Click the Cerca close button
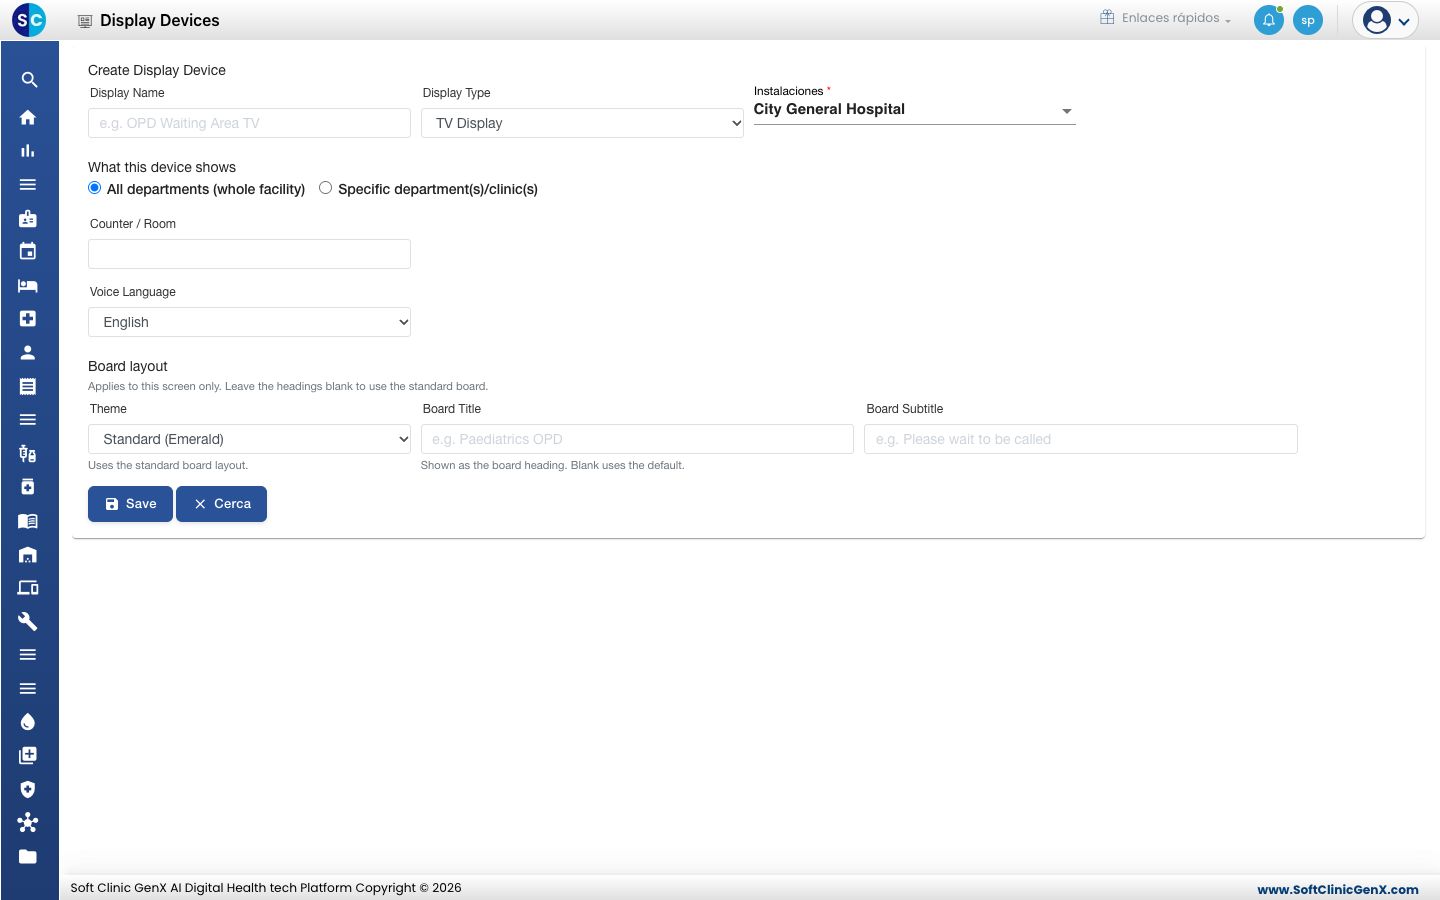 [x=221, y=504]
